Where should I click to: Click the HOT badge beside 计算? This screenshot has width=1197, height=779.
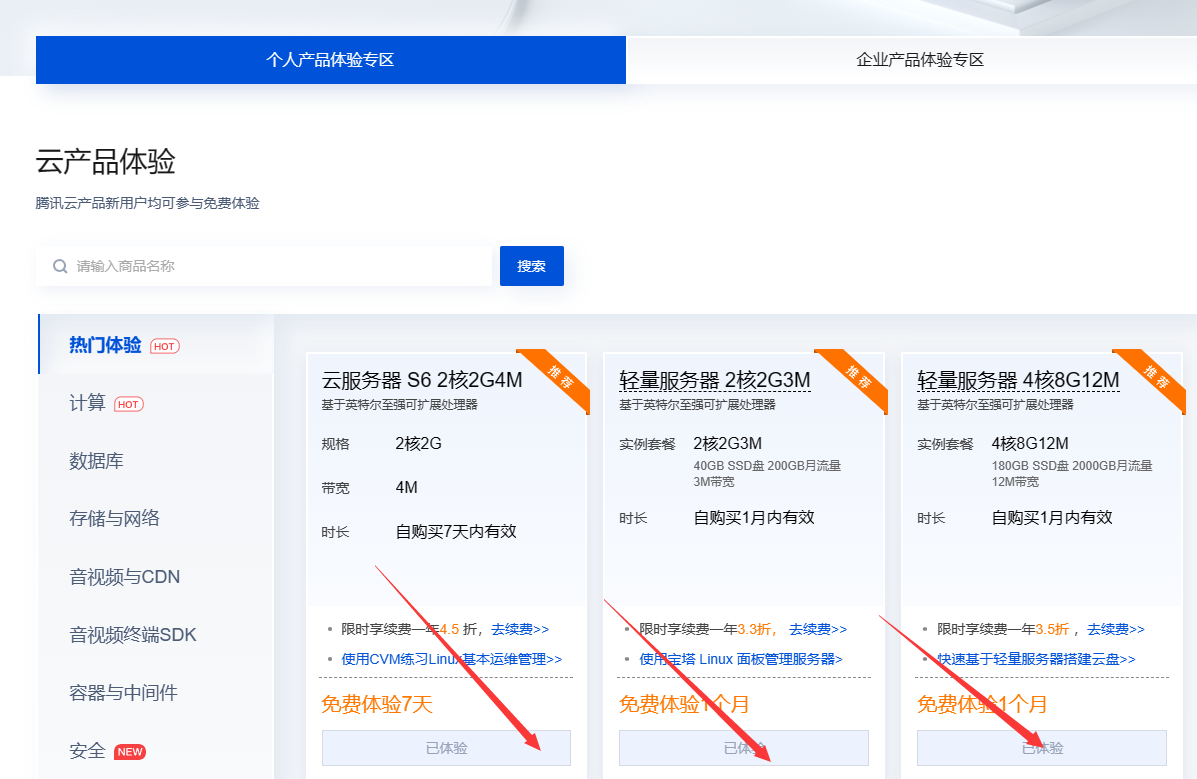tap(129, 404)
